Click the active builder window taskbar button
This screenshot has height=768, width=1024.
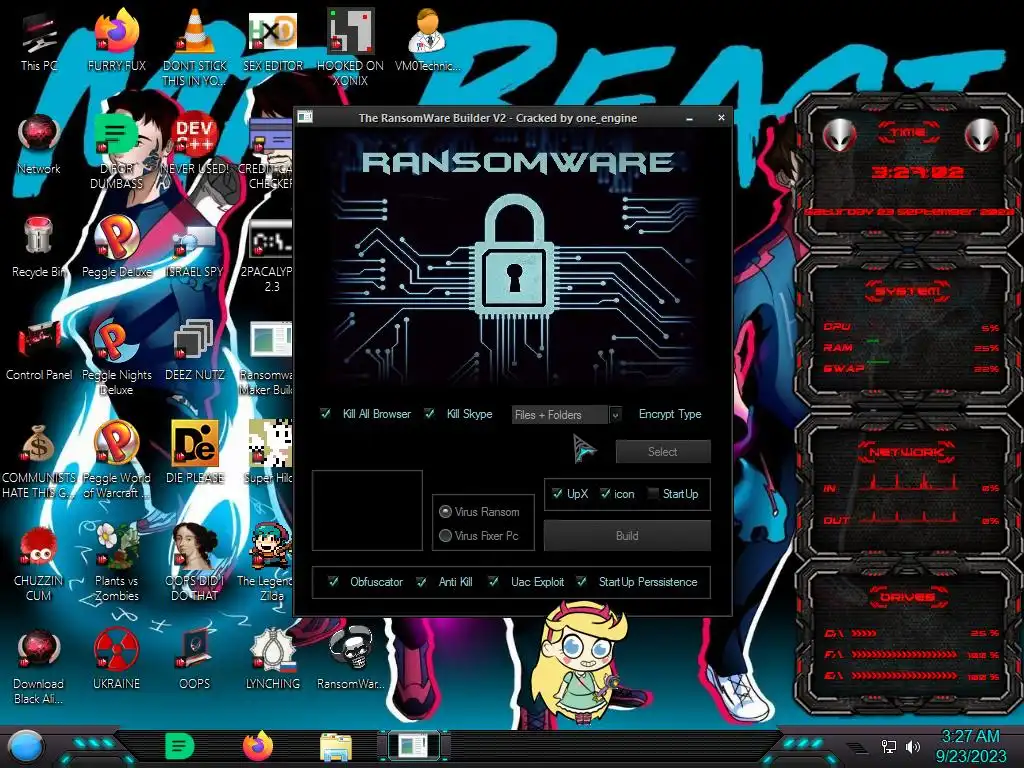pyautogui.click(x=415, y=746)
